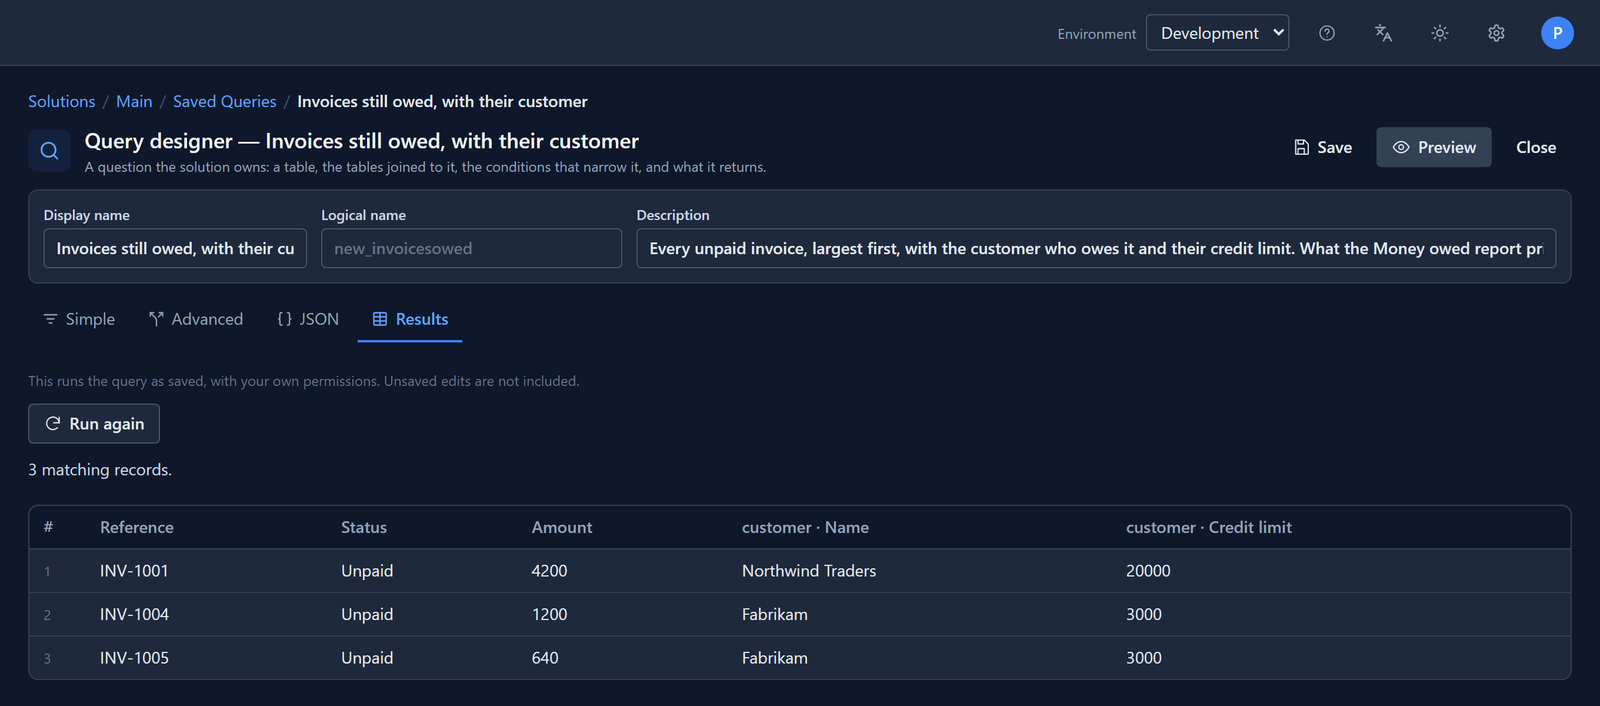The width and height of the screenshot is (1600, 706).
Task: Click the query designer magnifier icon
Action: tap(49, 151)
